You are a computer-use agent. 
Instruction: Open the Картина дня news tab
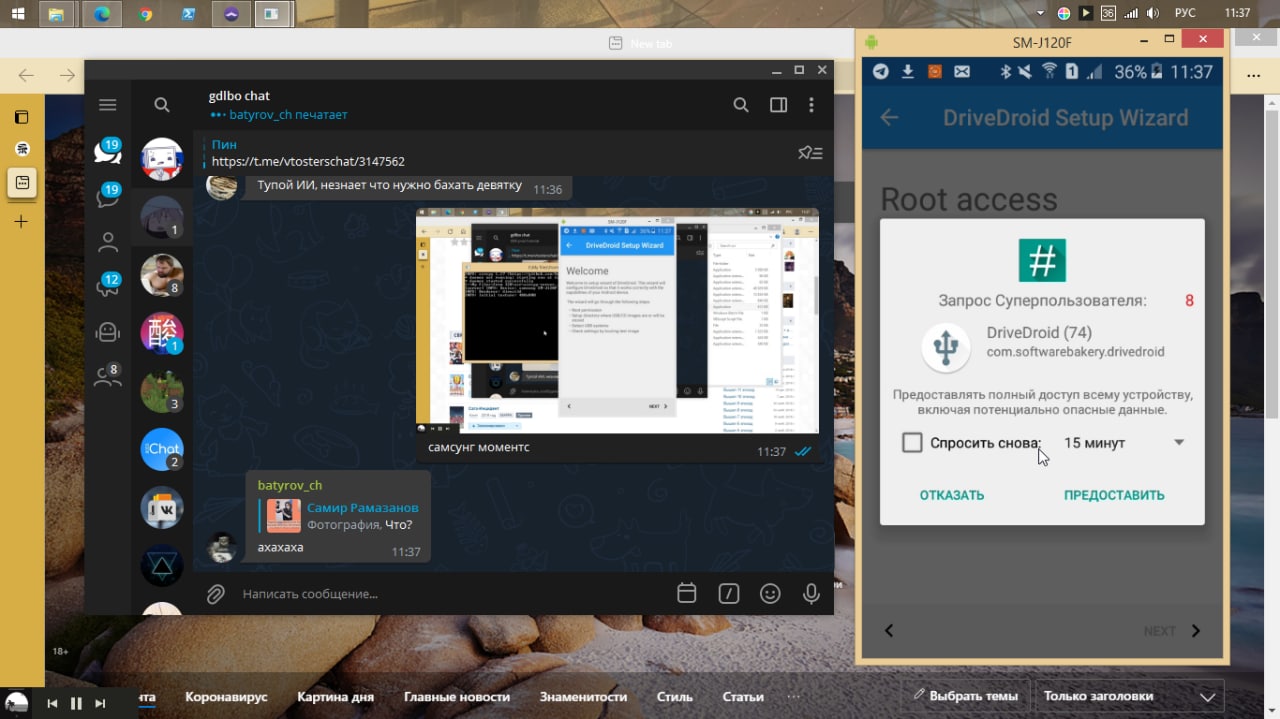pos(335,697)
